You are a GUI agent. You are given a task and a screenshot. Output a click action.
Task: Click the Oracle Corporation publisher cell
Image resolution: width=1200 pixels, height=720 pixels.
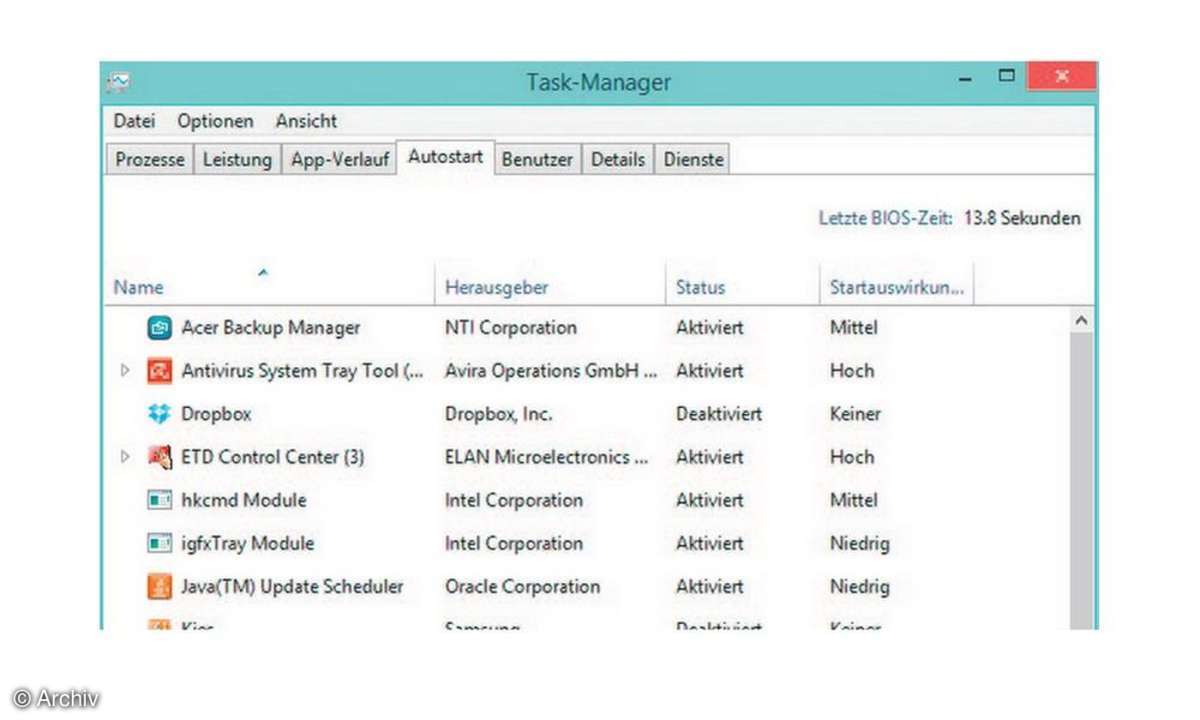coord(522,586)
